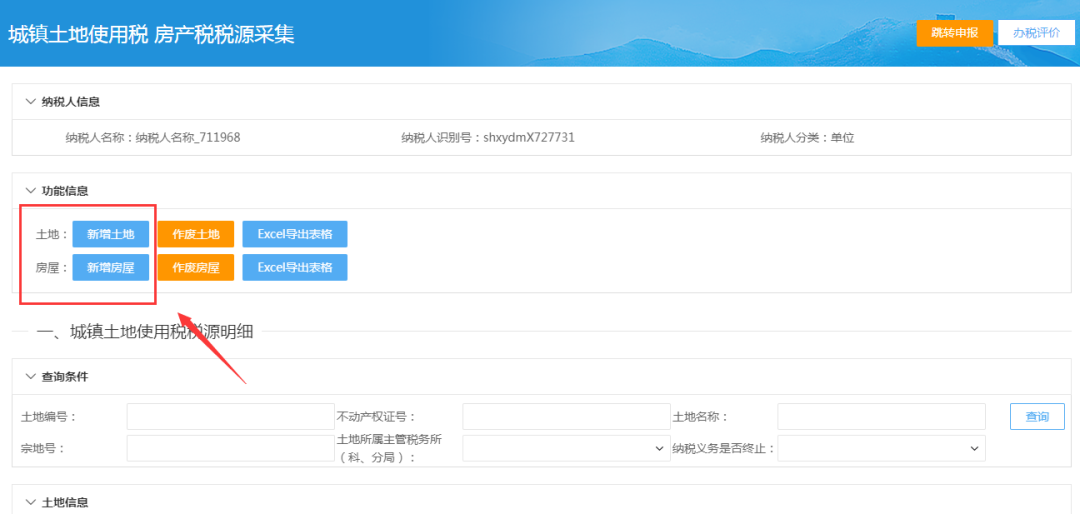Click the 一、城镇土地使用税税源明细 heading
This screenshot has height=514, width=1080.
pos(145,332)
